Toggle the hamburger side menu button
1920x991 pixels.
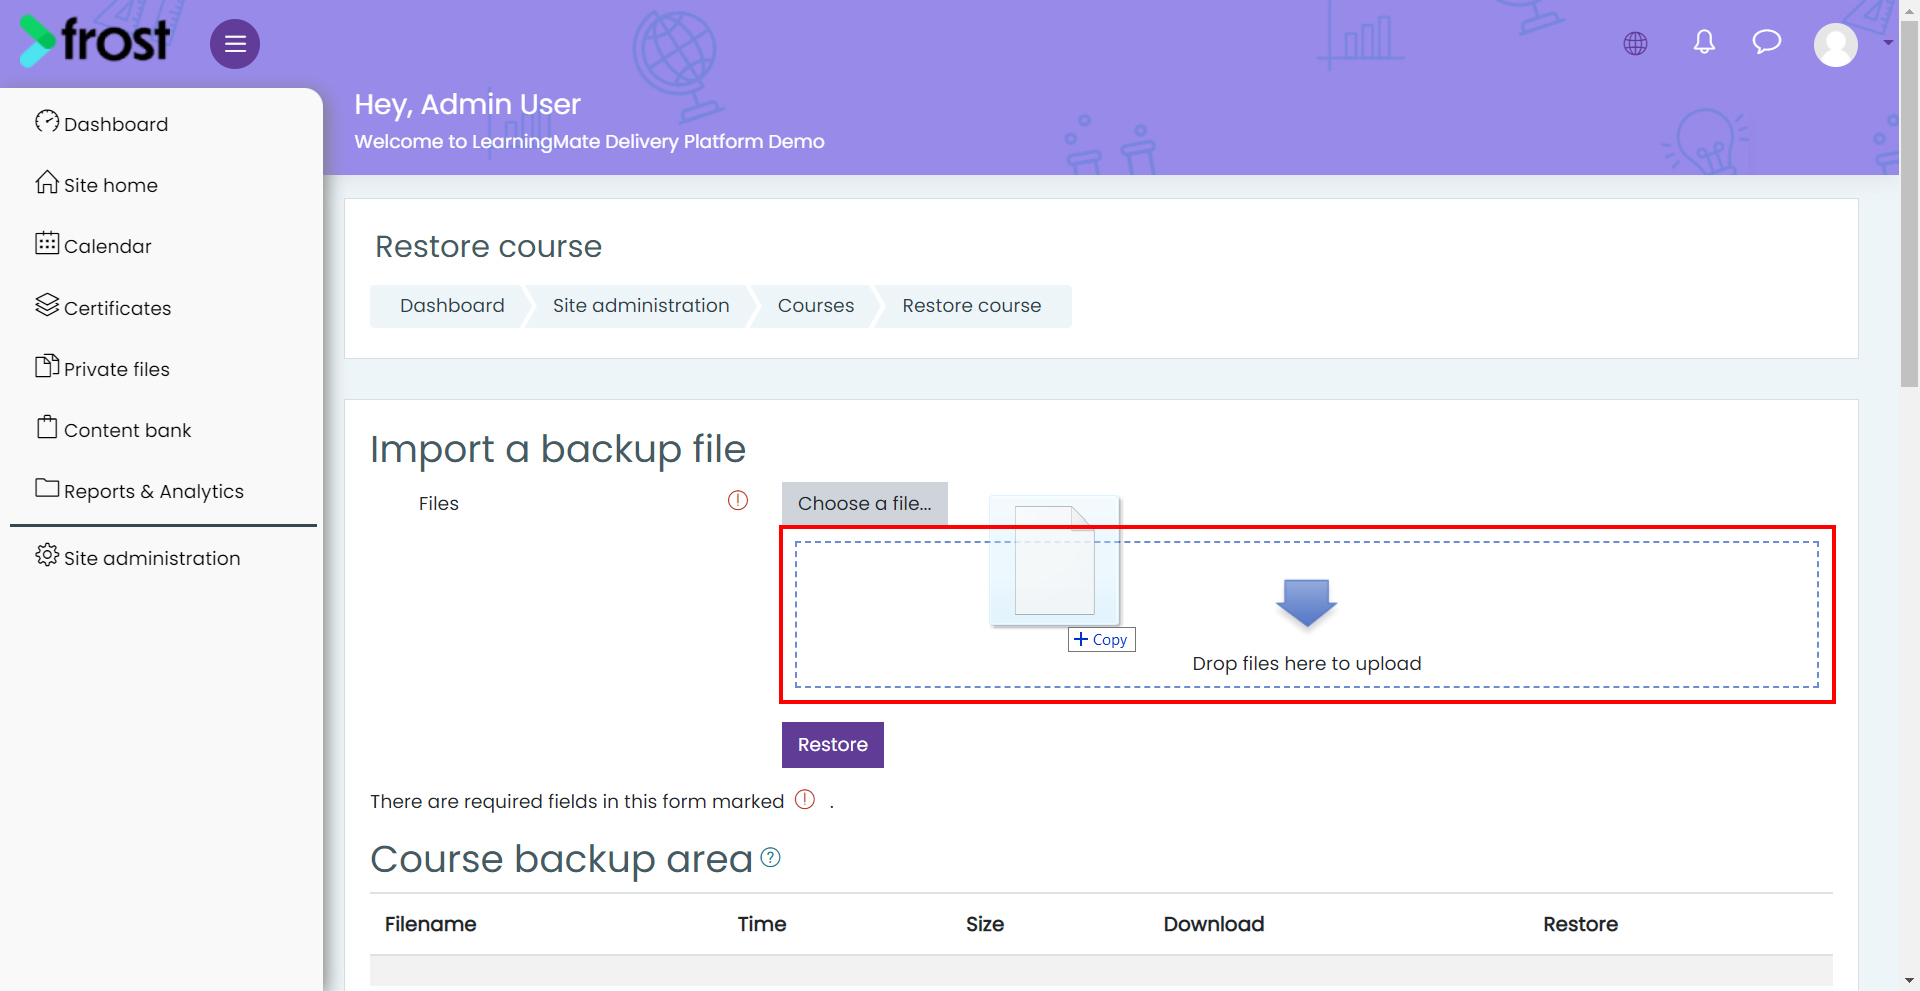(235, 44)
